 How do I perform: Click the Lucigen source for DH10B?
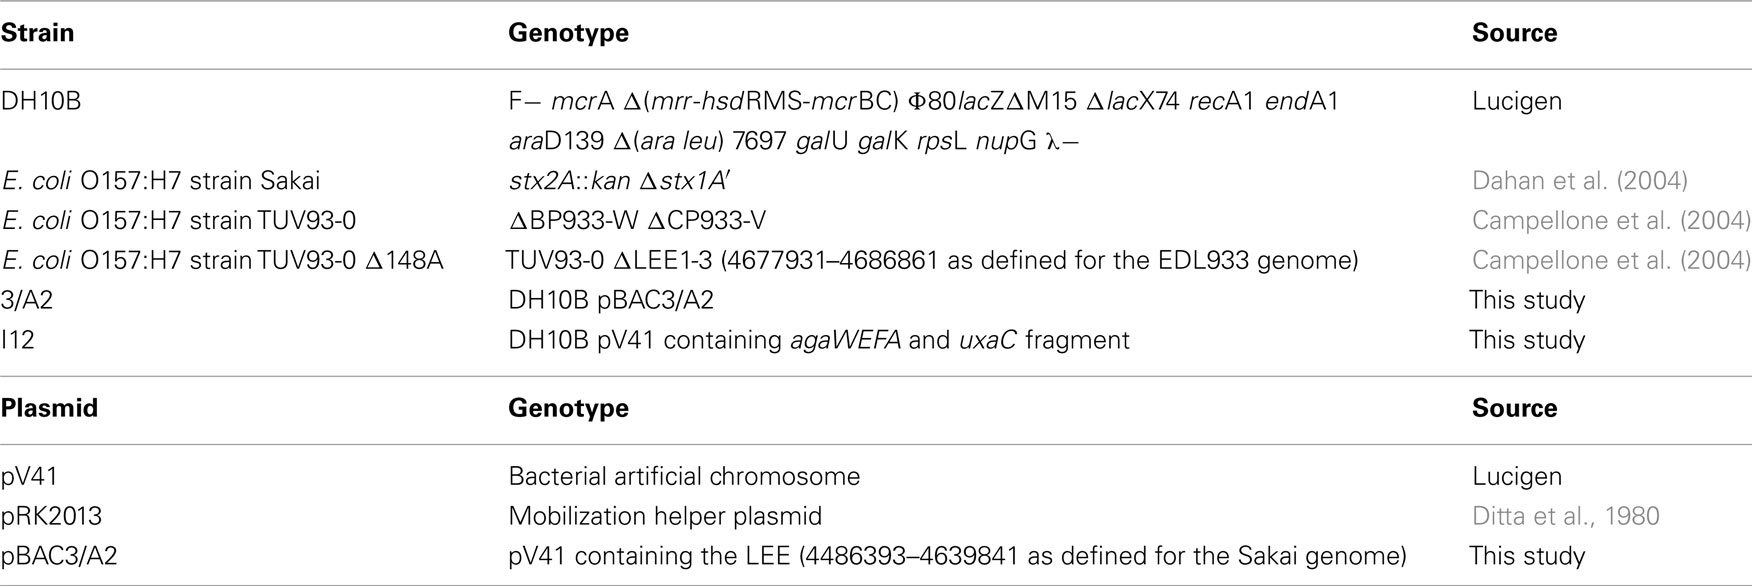click(x=1516, y=101)
